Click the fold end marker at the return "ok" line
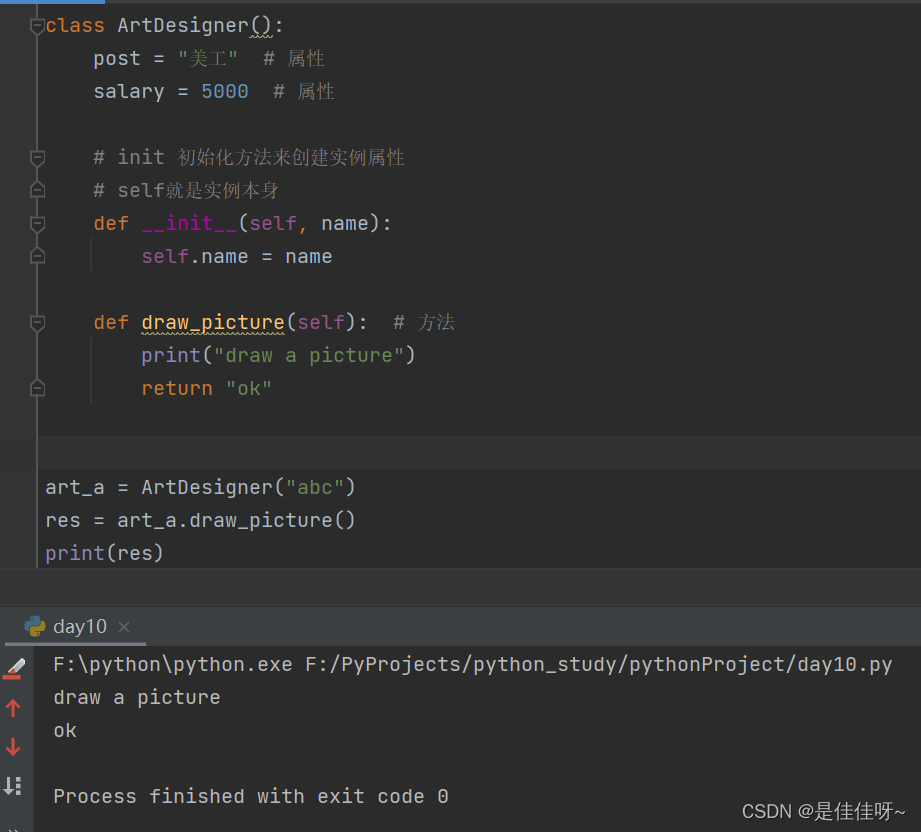 pos(37,388)
